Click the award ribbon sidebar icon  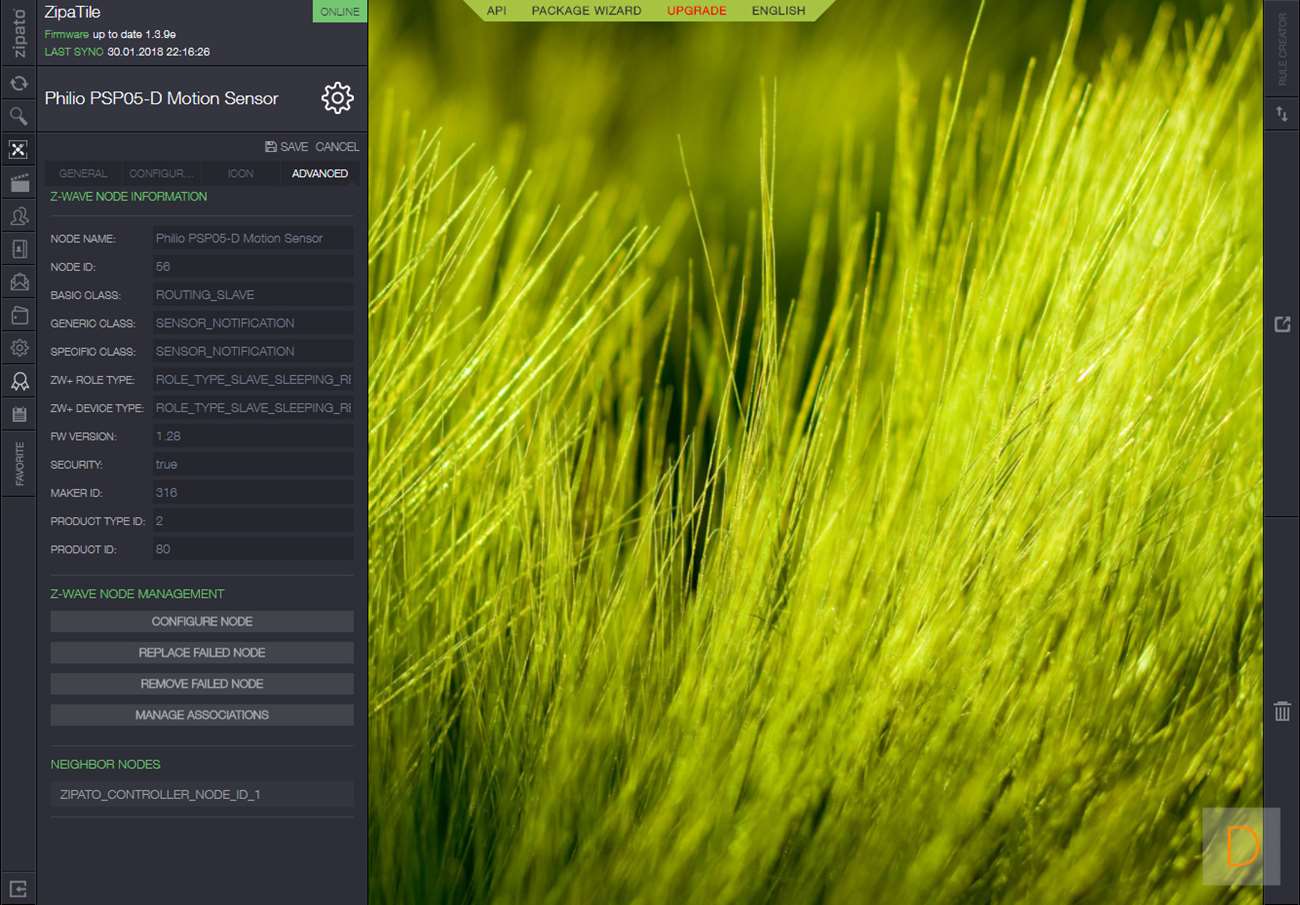click(x=18, y=381)
